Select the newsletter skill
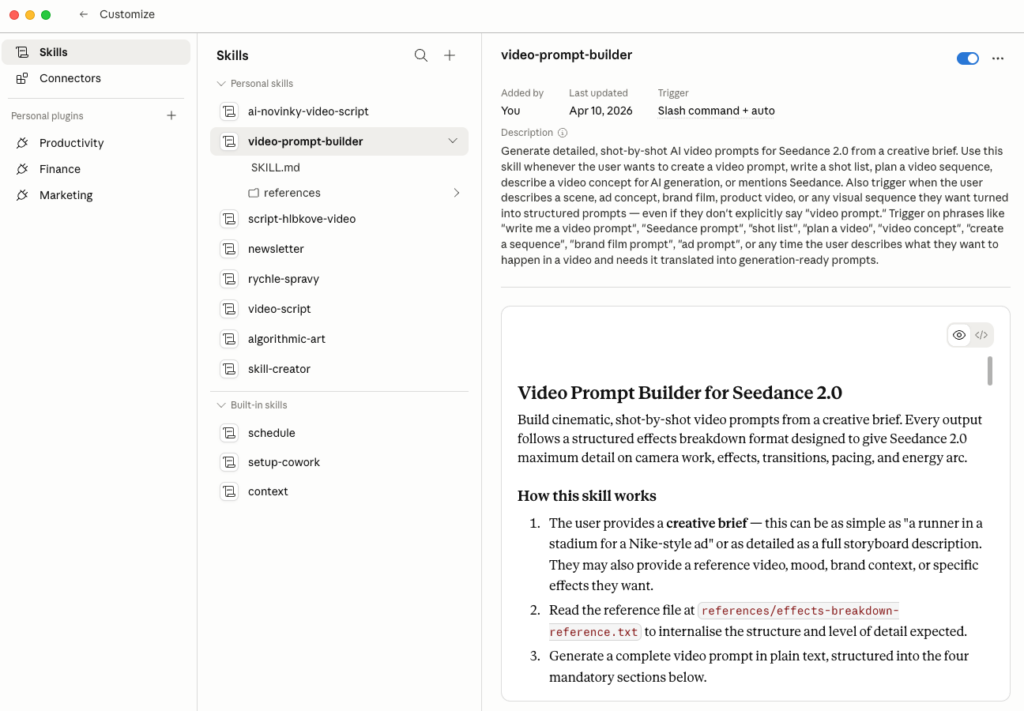 coord(276,249)
